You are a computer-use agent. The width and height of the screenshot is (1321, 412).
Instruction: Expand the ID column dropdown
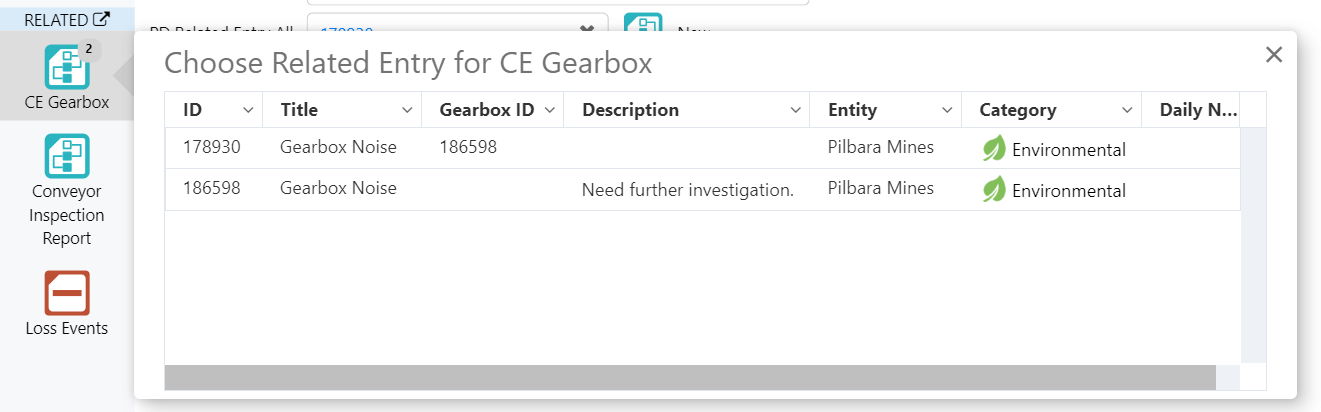[248, 110]
